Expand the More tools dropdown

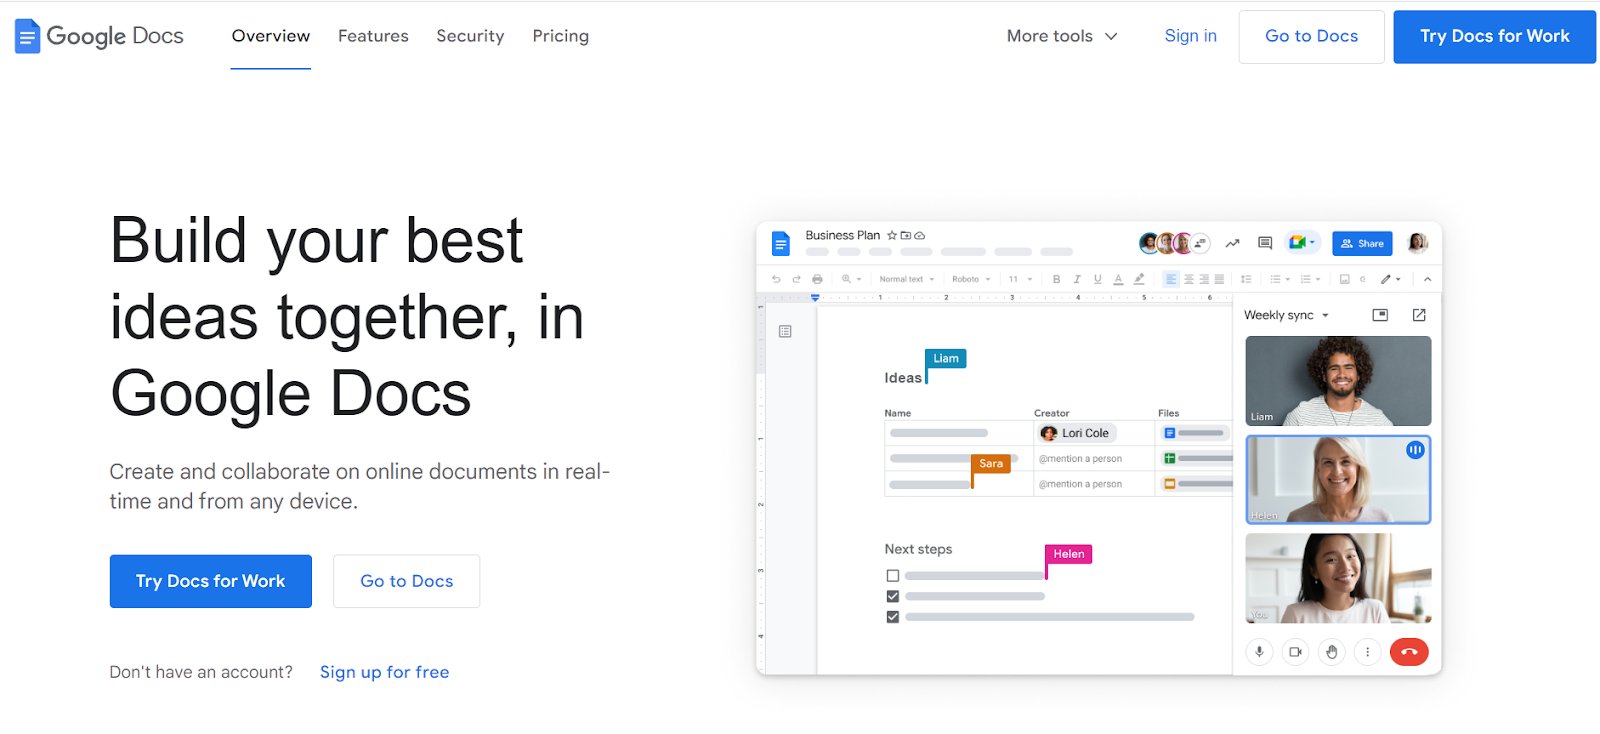point(1062,36)
